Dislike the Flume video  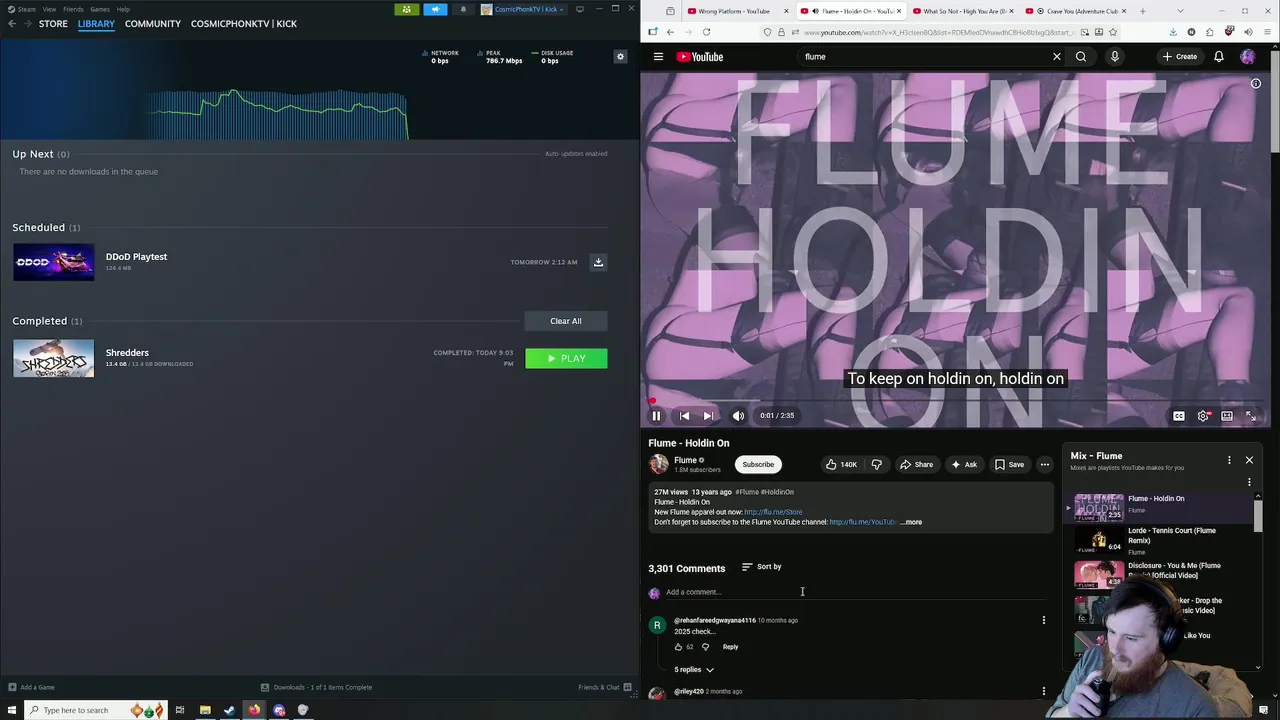click(877, 464)
